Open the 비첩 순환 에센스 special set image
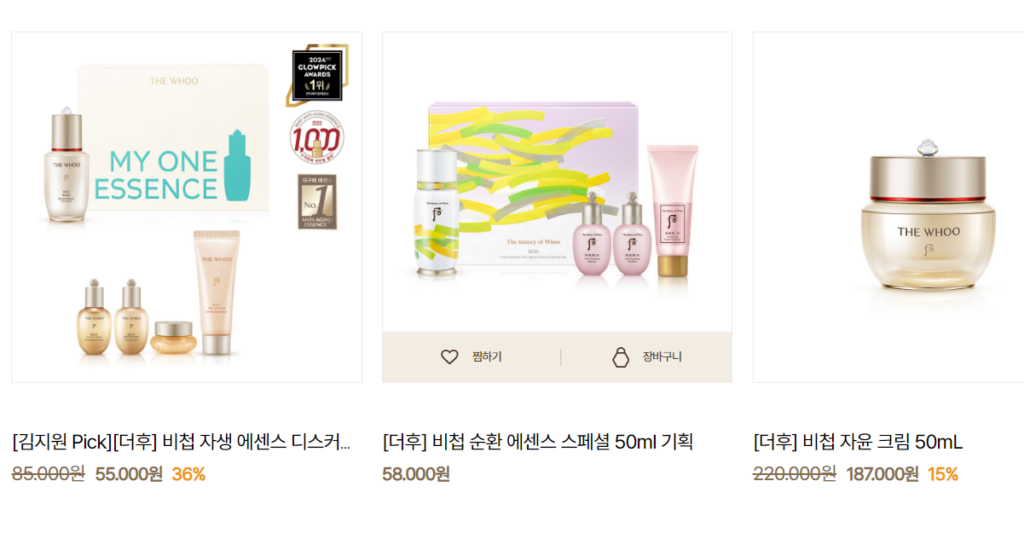This screenshot has height=539, width=1024. [x=557, y=182]
